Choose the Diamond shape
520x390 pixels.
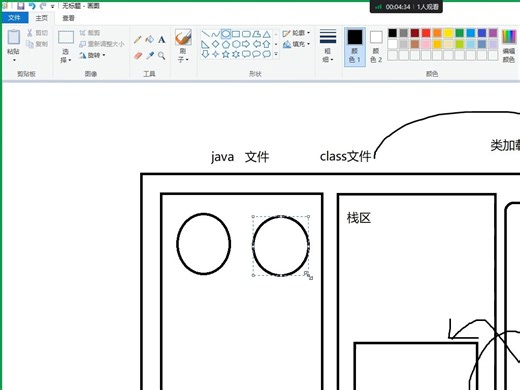[x=216, y=44]
